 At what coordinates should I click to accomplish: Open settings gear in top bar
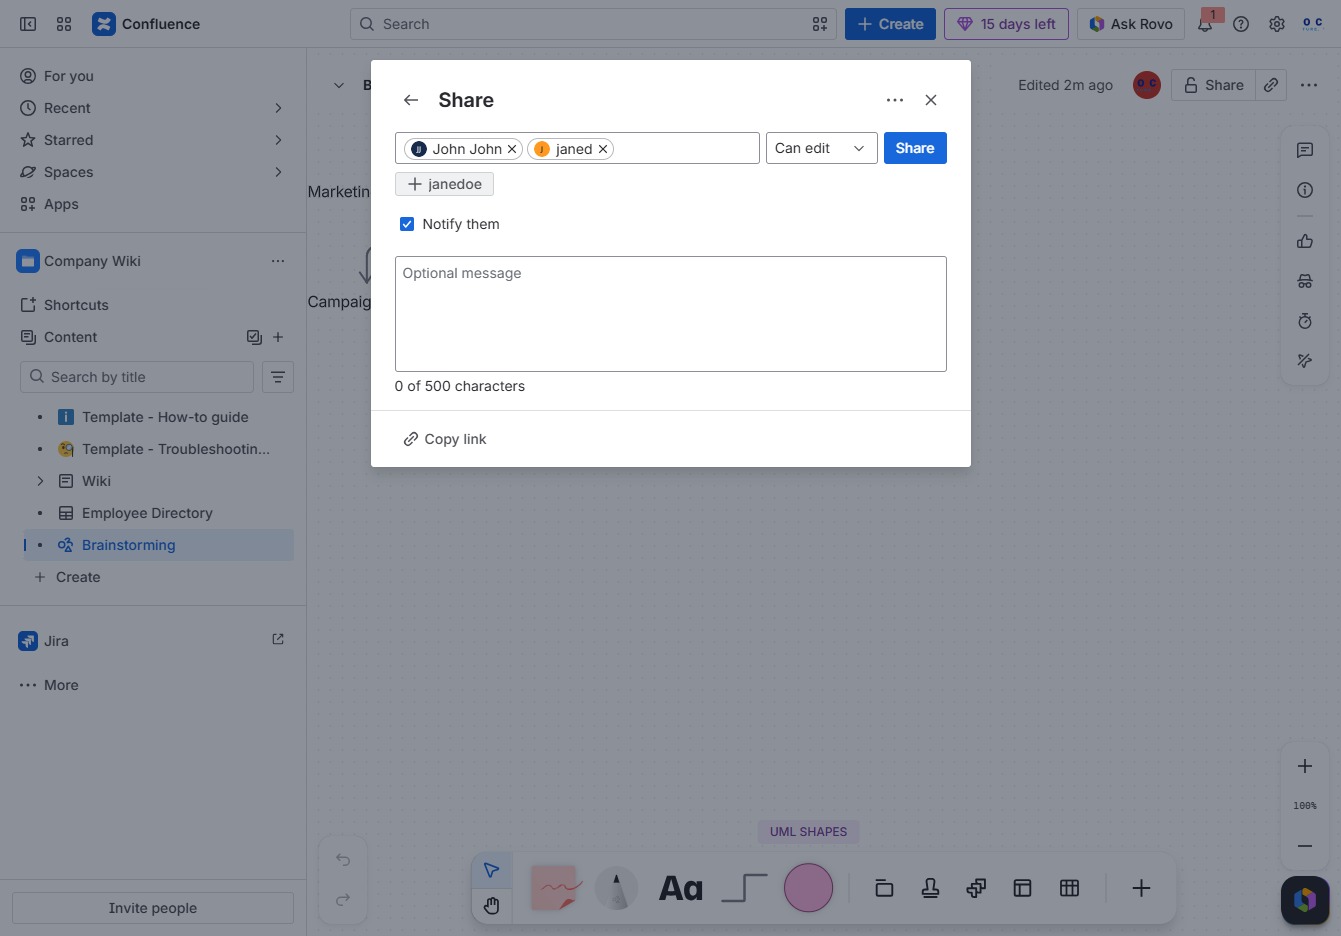(x=1277, y=24)
